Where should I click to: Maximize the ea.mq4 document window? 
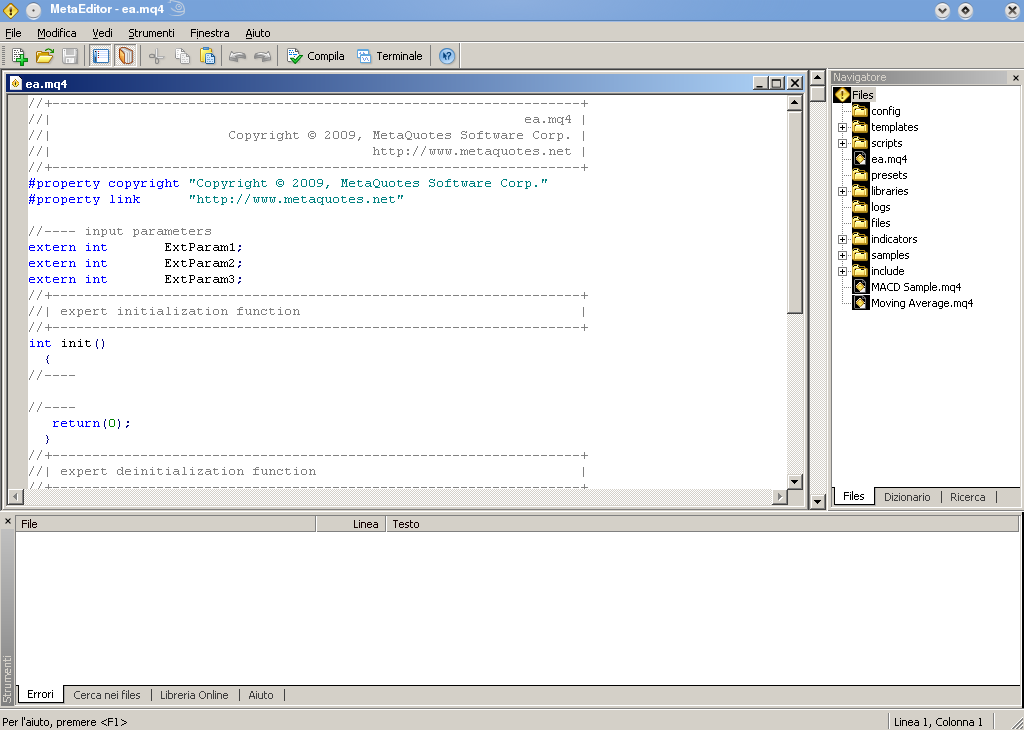point(776,83)
